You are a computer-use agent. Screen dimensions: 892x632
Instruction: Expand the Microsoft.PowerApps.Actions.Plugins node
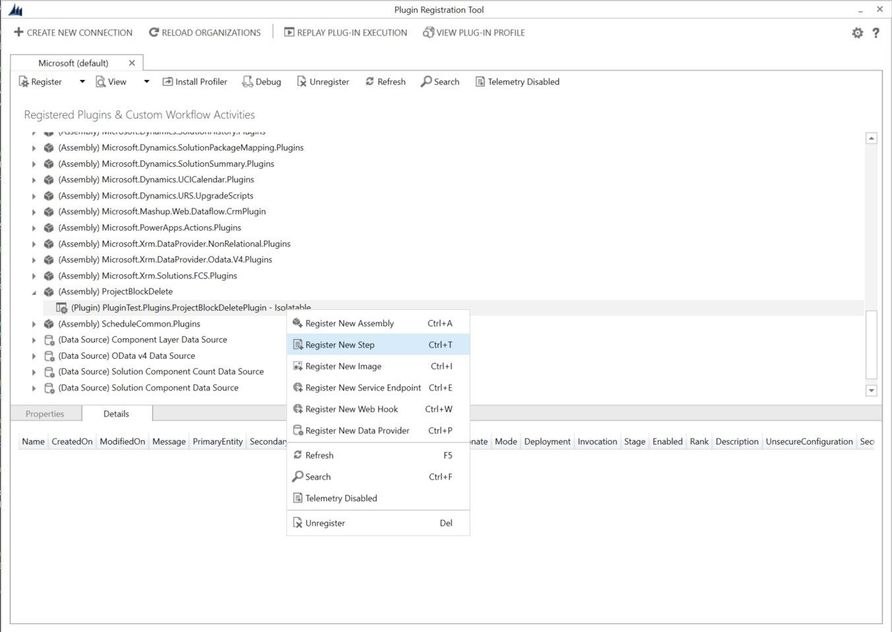click(x=34, y=228)
